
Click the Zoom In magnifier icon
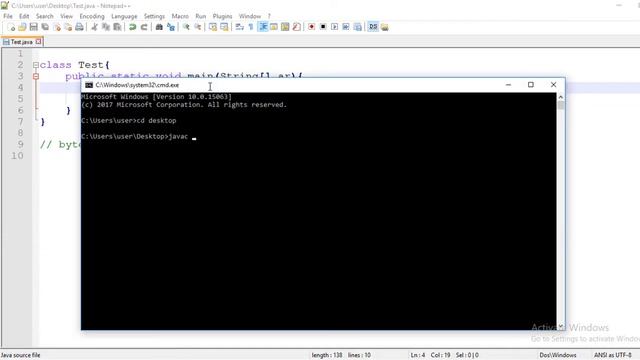click(x=186, y=27)
